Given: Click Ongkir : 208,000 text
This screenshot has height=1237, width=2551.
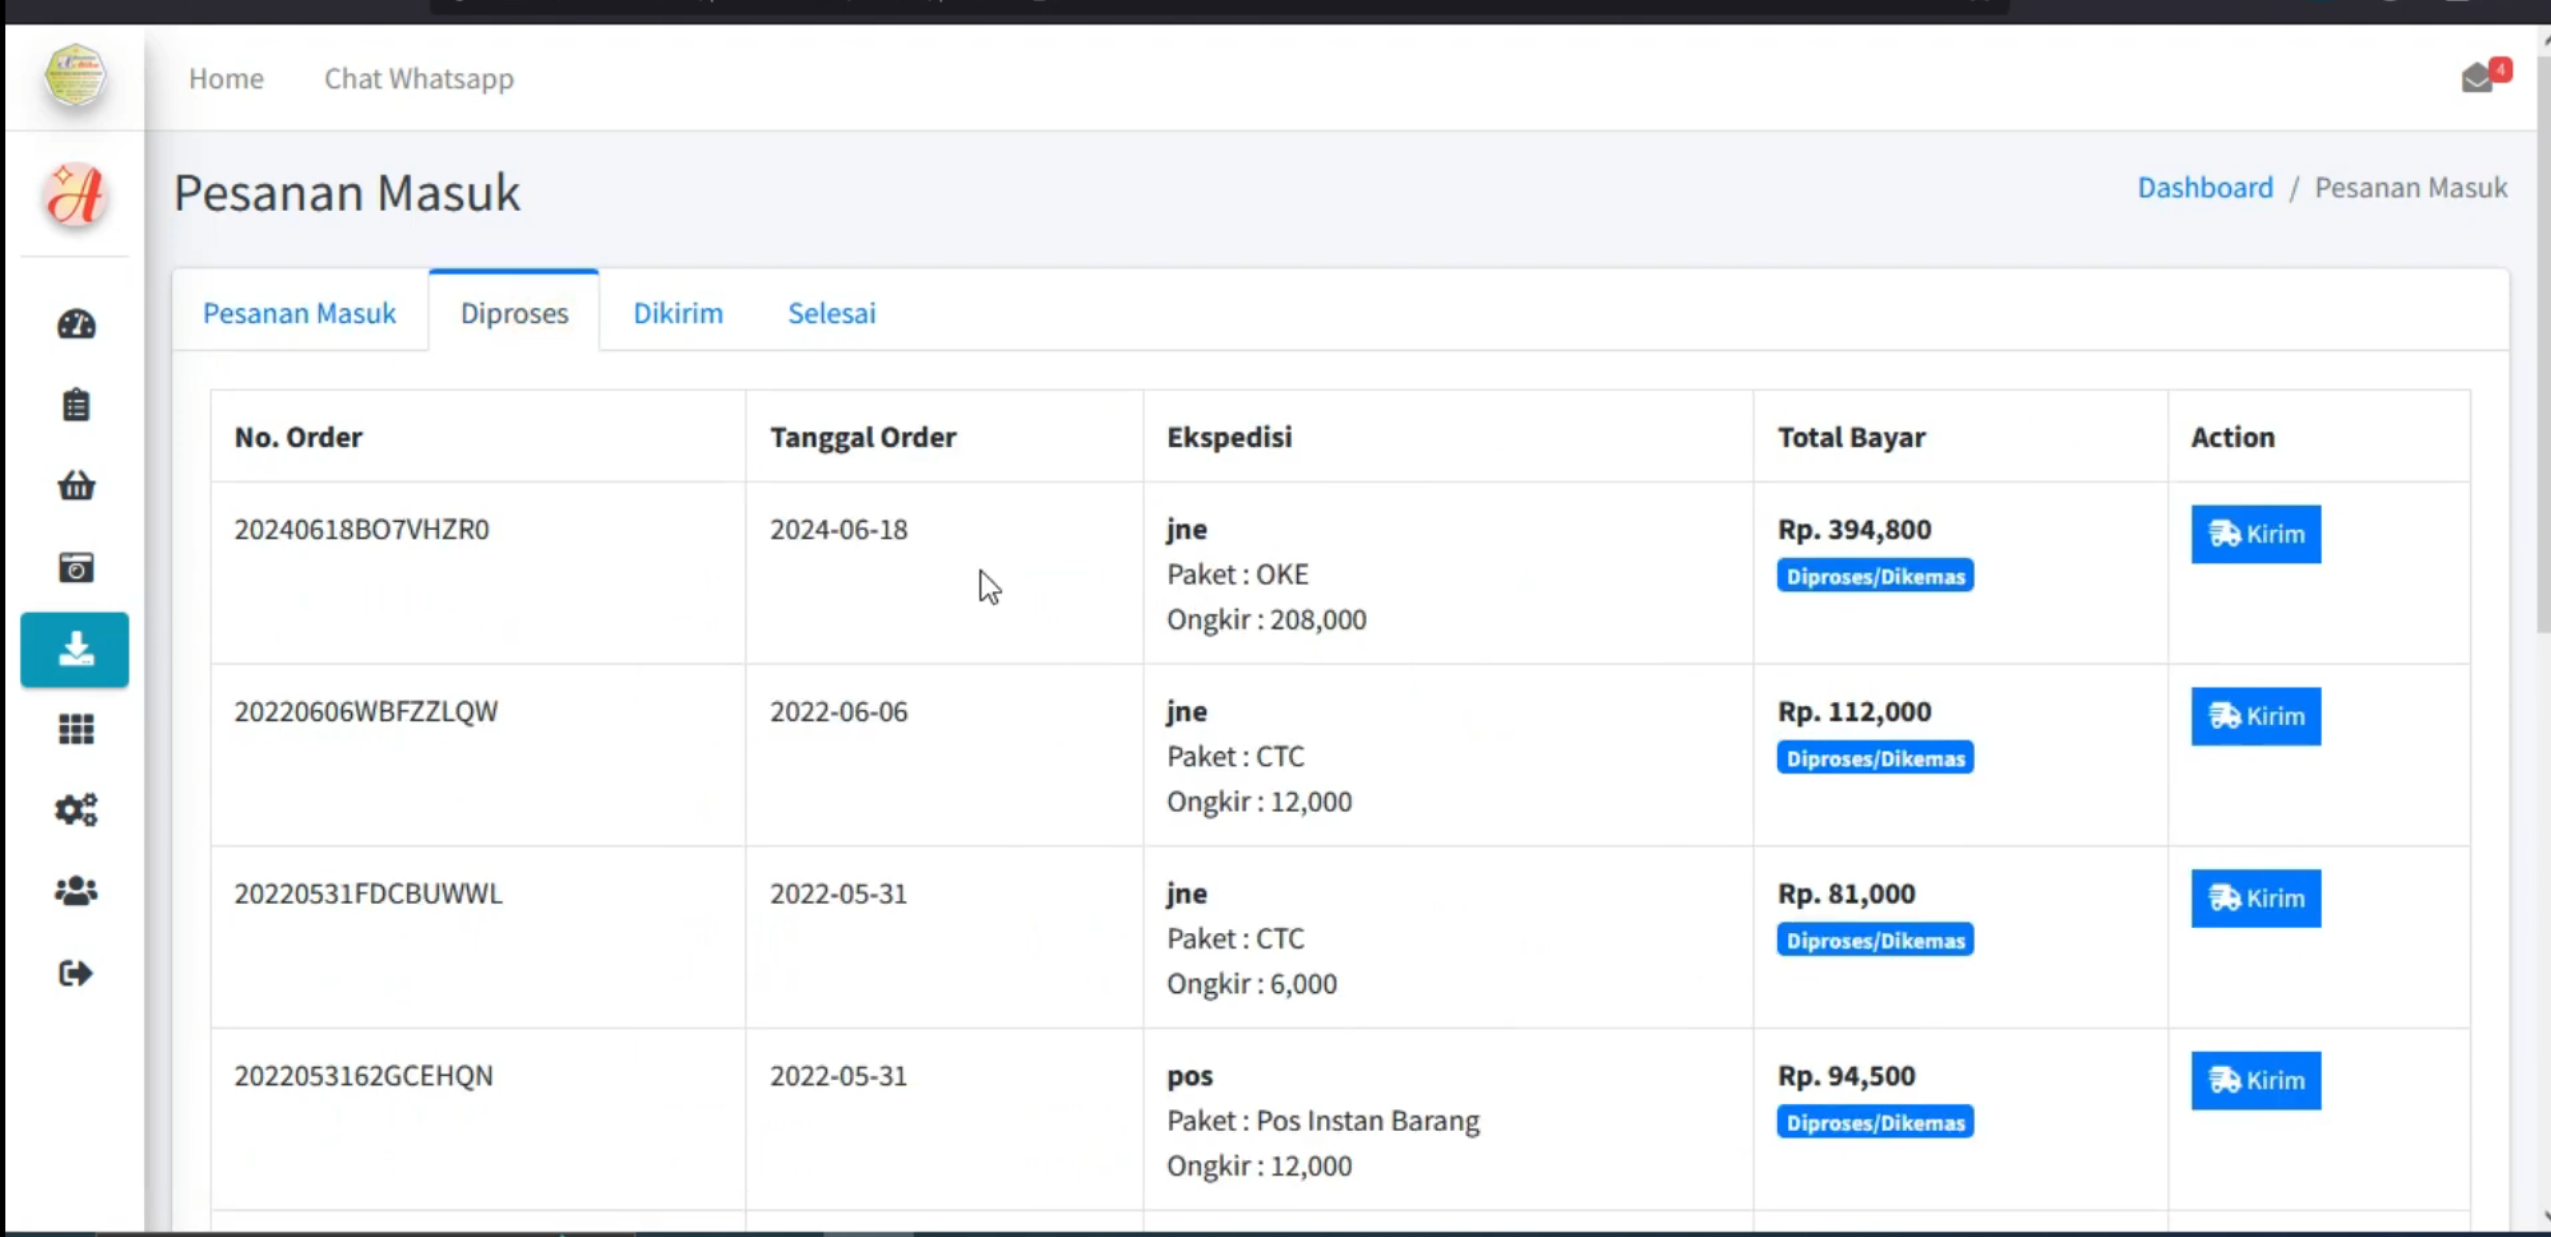Looking at the screenshot, I should coord(1267,619).
